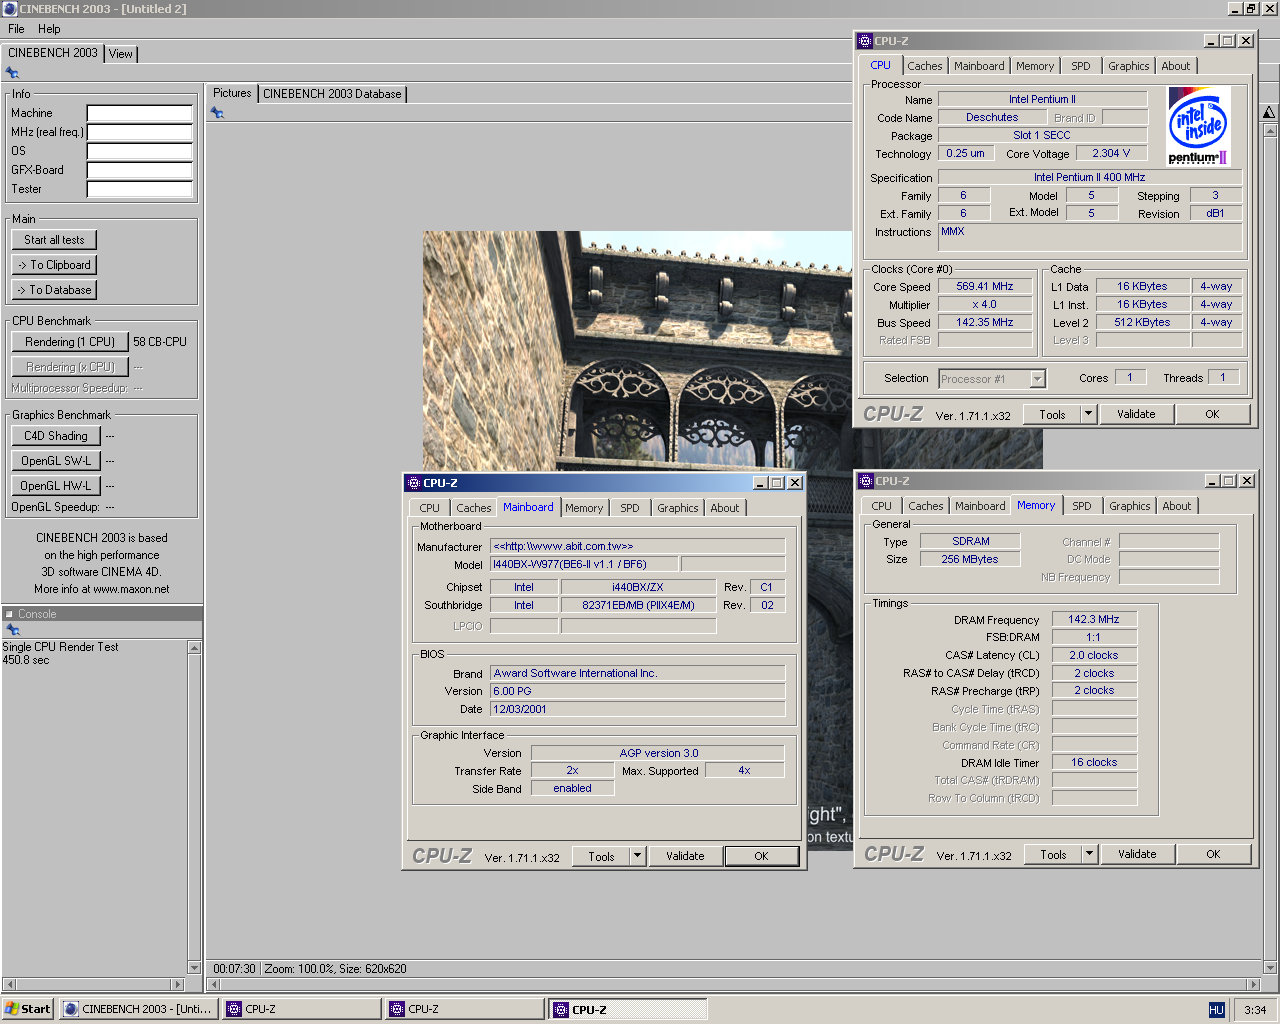
Task: Click the OS input field
Action: click(x=139, y=151)
